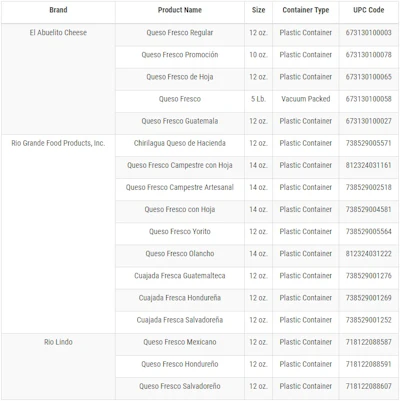The width and height of the screenshot is (400, 401).
Task: Click the Brand column header
Action: point(58,10)
